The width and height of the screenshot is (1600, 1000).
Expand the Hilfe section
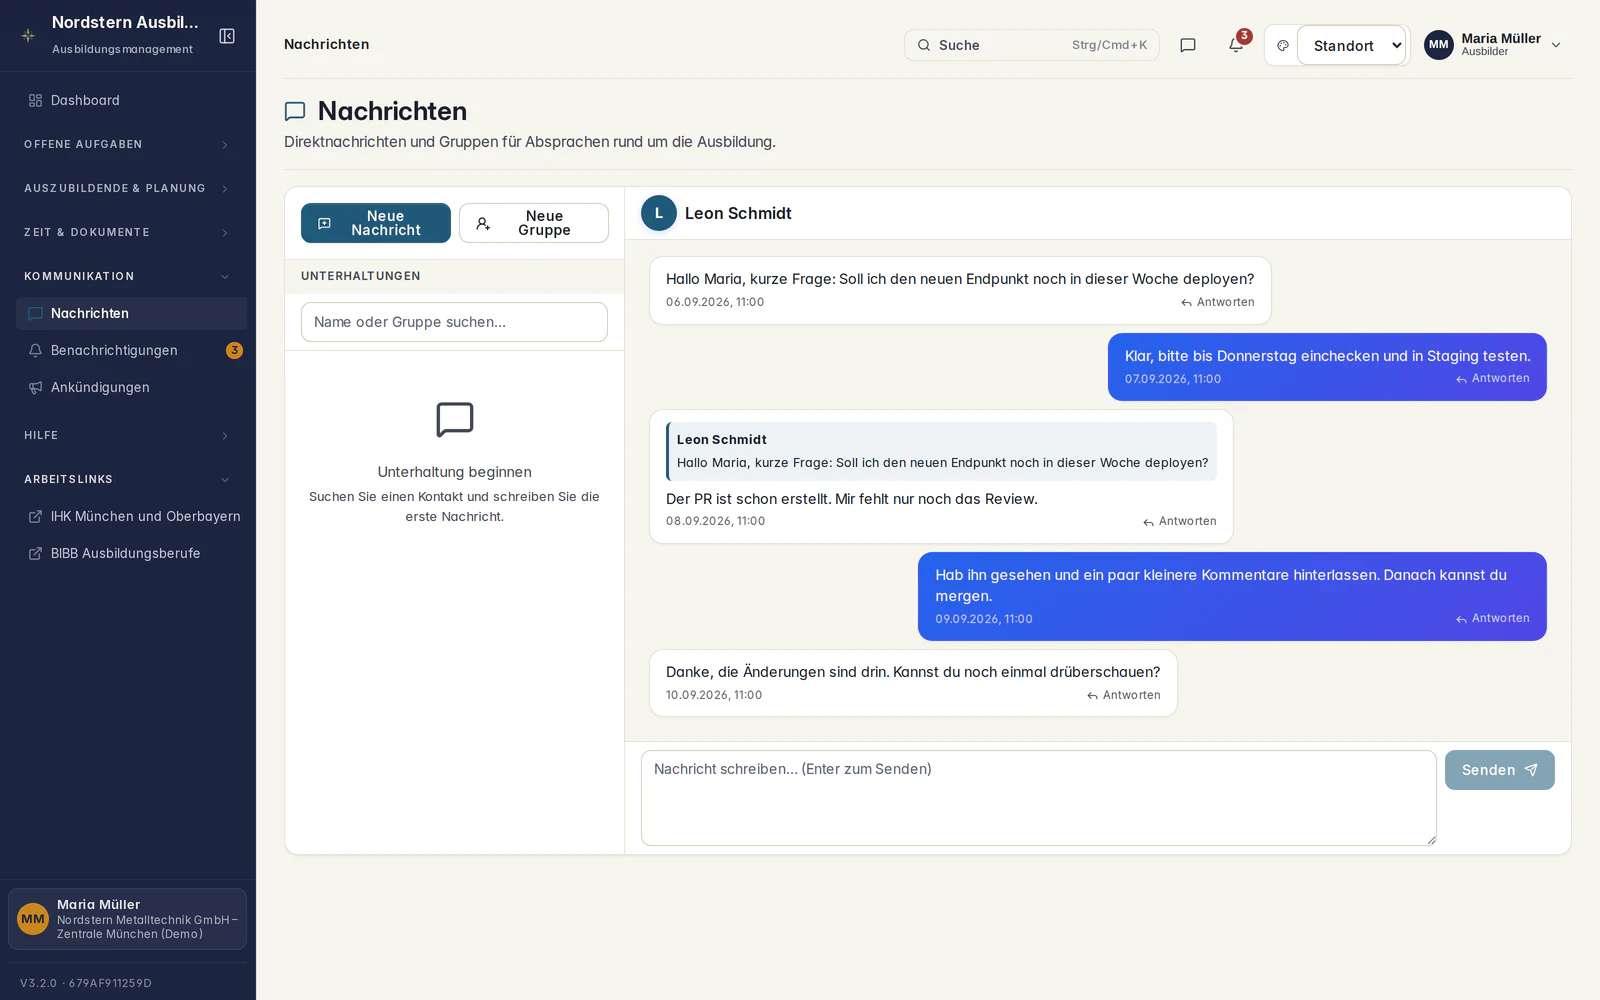(x=128, y=435)
